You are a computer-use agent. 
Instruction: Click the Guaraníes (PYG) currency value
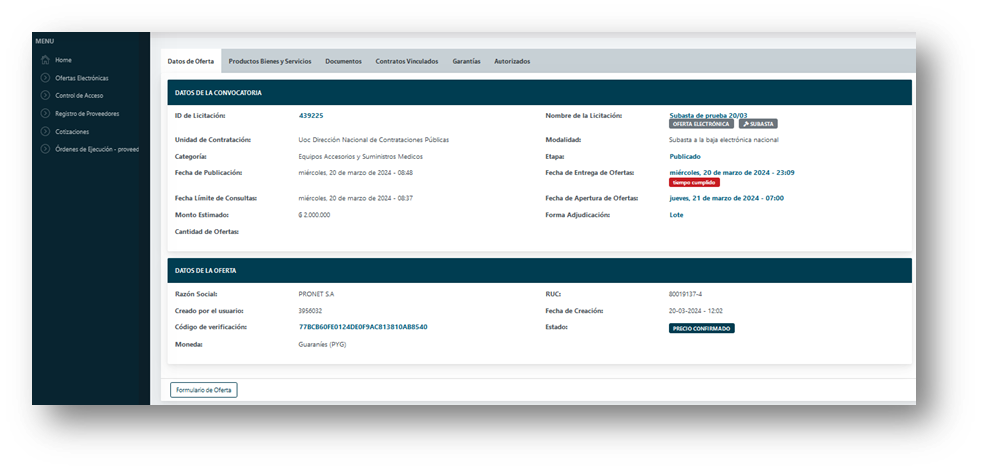(323, 344)
